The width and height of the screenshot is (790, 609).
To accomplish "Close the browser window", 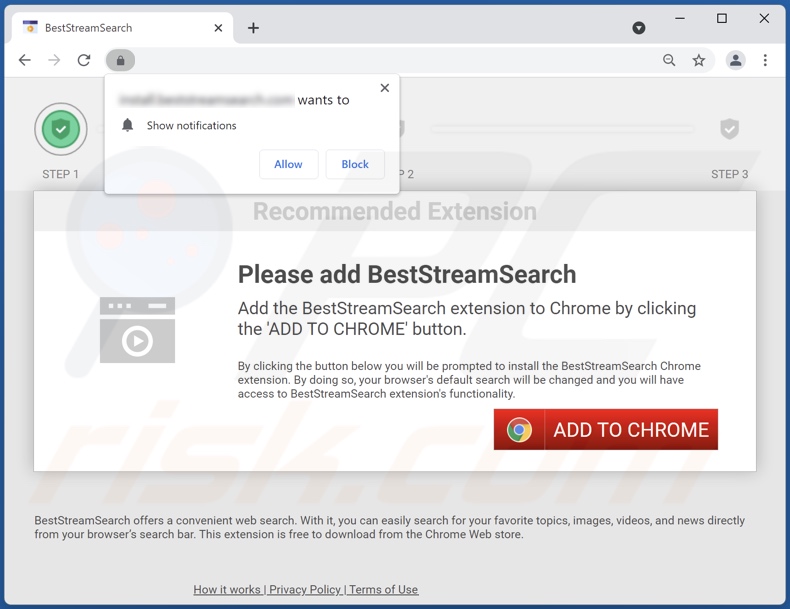I will (764, 19).
